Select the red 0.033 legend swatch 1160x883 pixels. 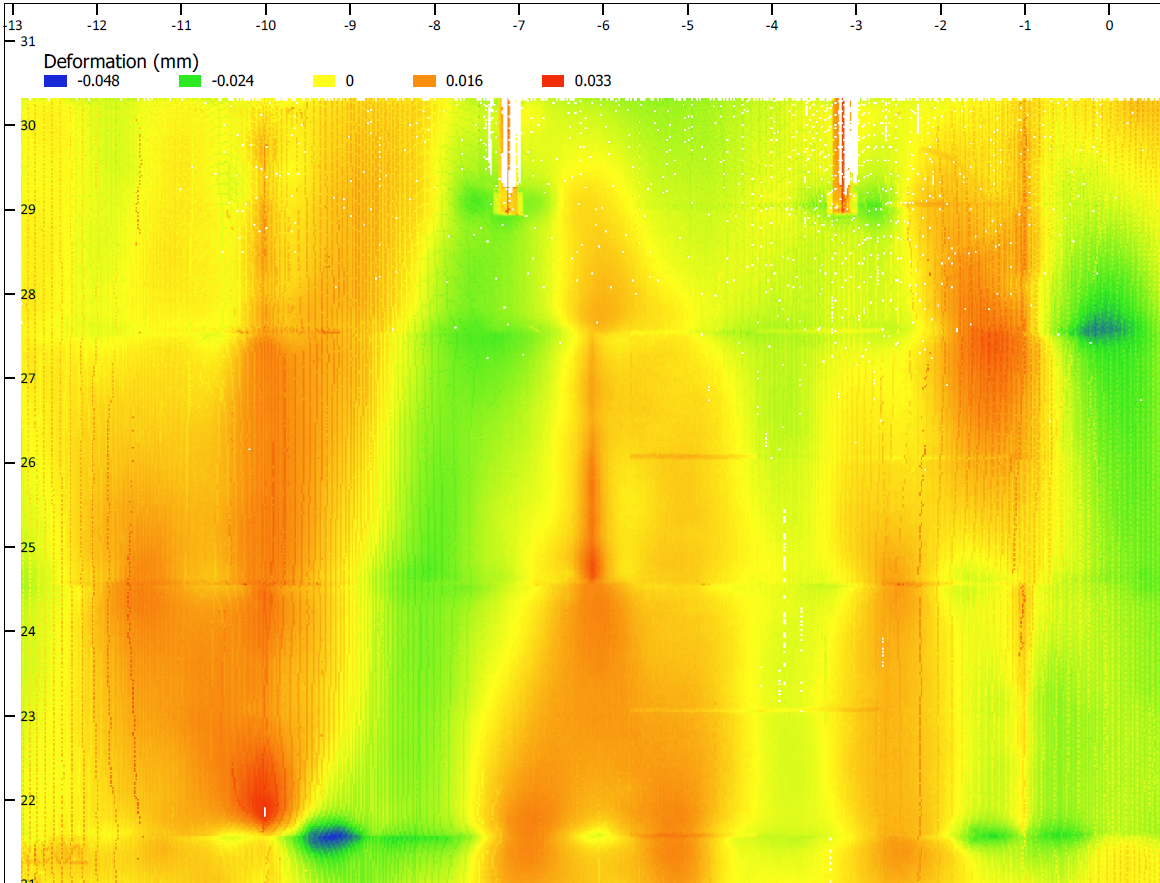point(551,81)
